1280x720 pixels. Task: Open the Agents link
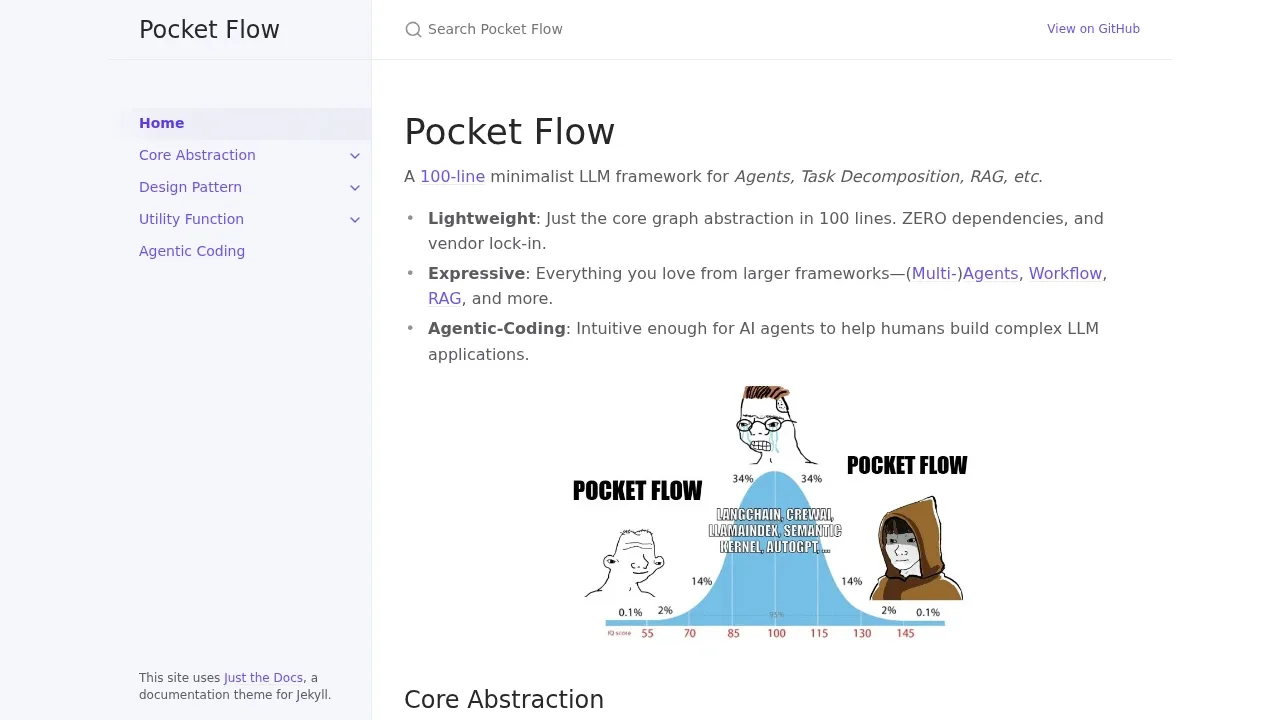(990, 273)
